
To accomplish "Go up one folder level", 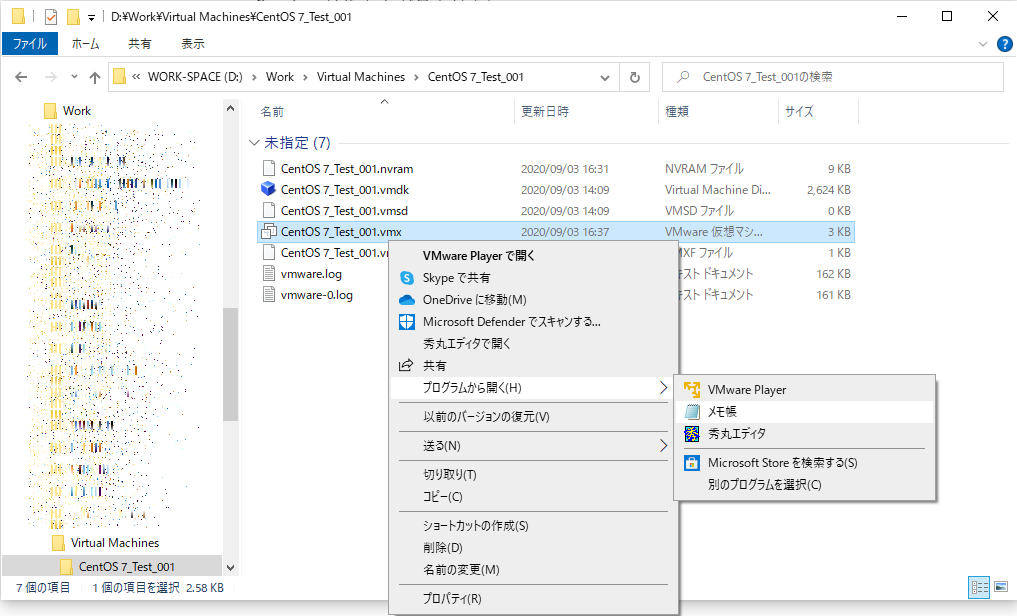I will tap(95, 77).
